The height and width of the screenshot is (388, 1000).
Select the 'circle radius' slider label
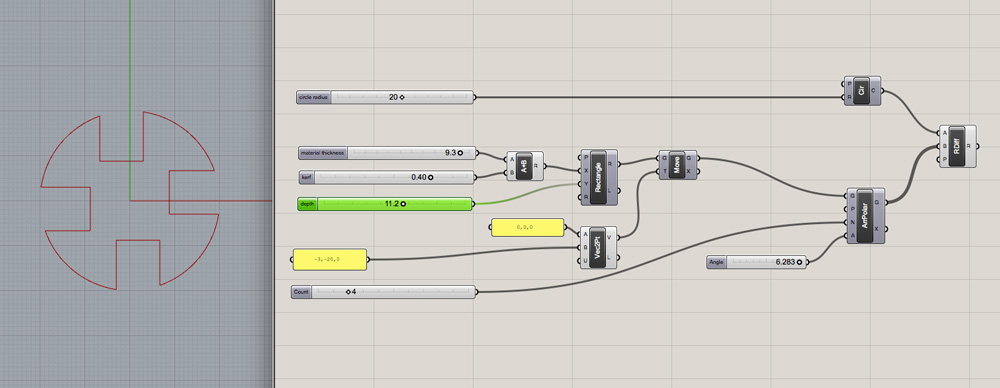point(314,97)
